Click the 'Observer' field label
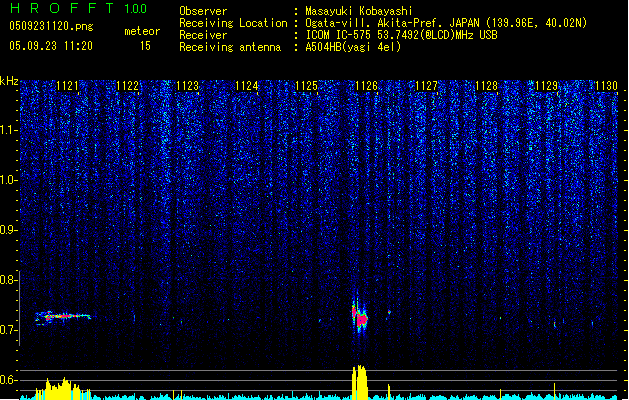Screen dimensions: 629x400 click(203, 11)
